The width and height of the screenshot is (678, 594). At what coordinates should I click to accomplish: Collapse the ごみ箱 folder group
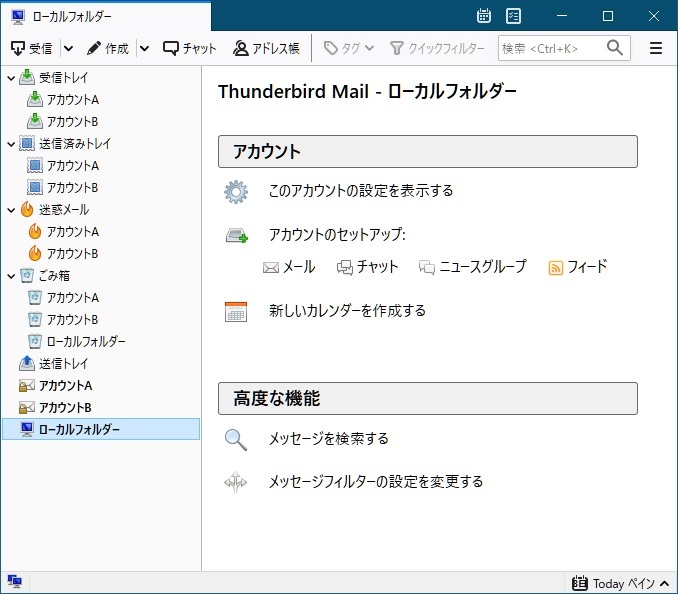tap(10, 276)
